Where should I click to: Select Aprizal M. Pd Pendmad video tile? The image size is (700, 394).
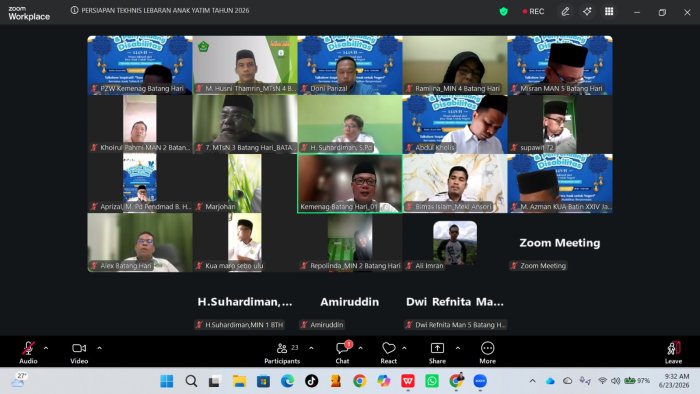[140, 183]
